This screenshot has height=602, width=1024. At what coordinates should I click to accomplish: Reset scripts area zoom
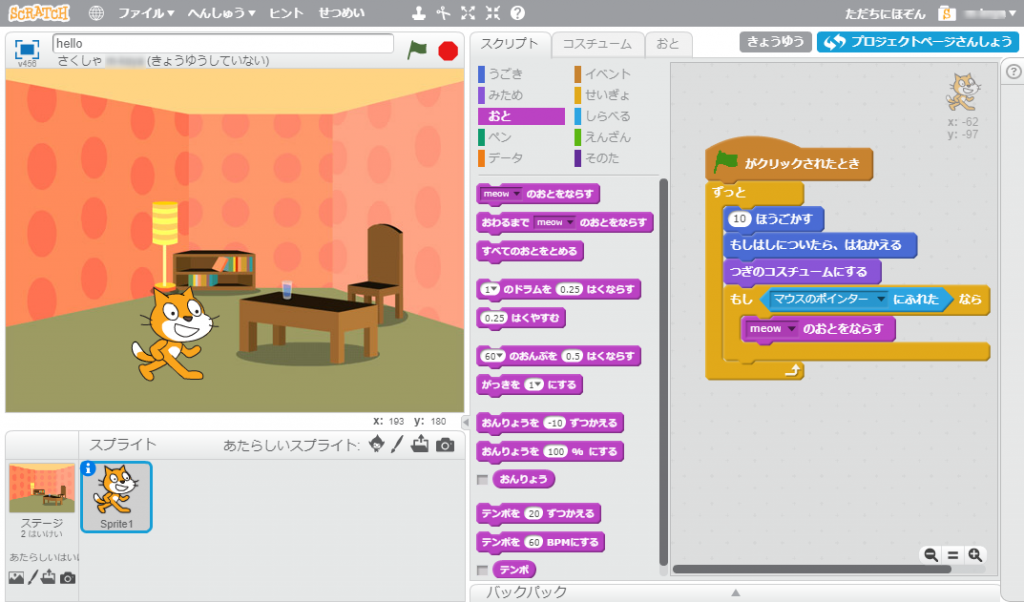click(953, 555)
